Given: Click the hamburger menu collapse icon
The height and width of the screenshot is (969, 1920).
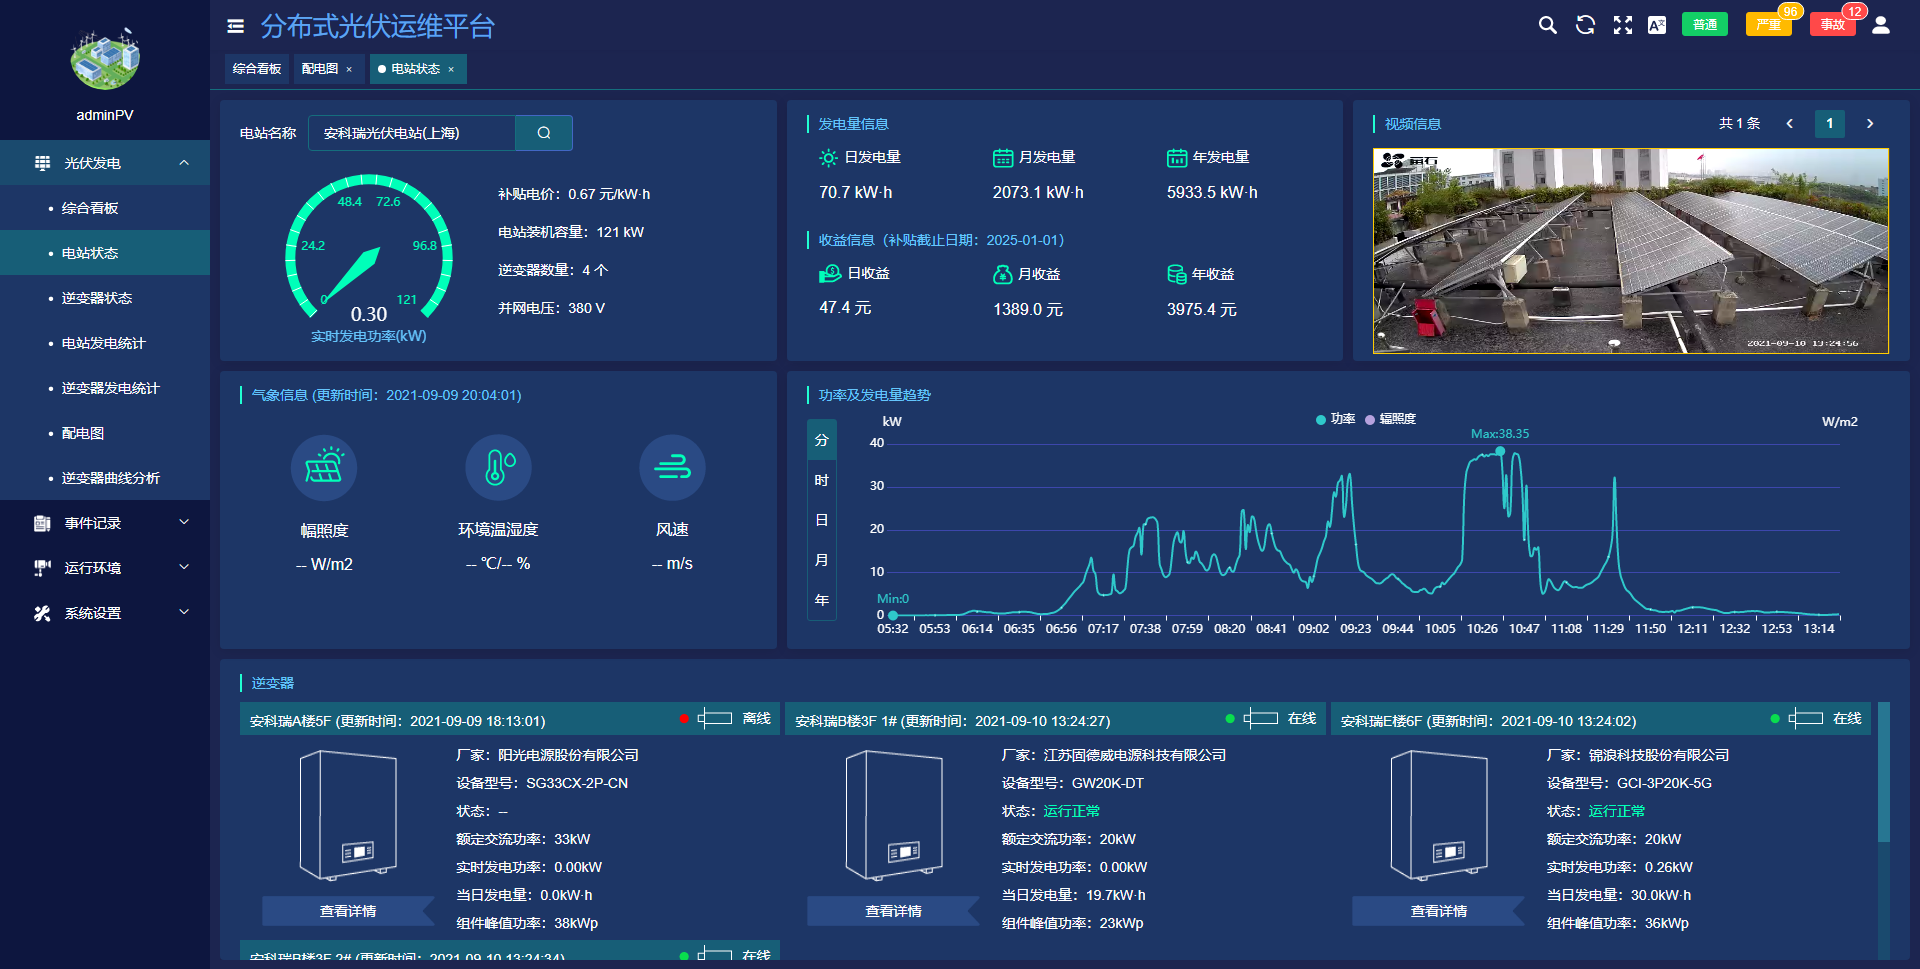Looking at the screenshot, I should (x=236, y=26).
